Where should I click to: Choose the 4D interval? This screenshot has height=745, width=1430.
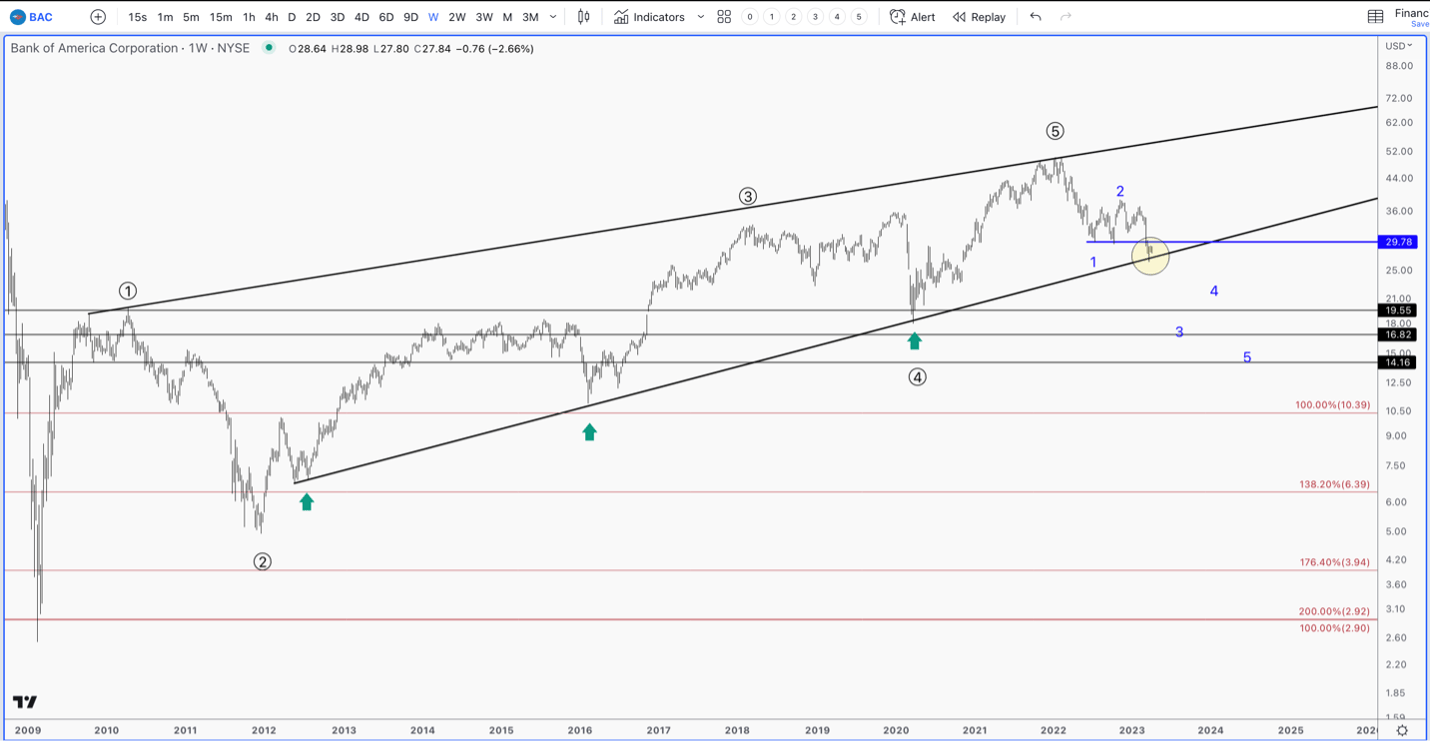(x=362, y=17)
